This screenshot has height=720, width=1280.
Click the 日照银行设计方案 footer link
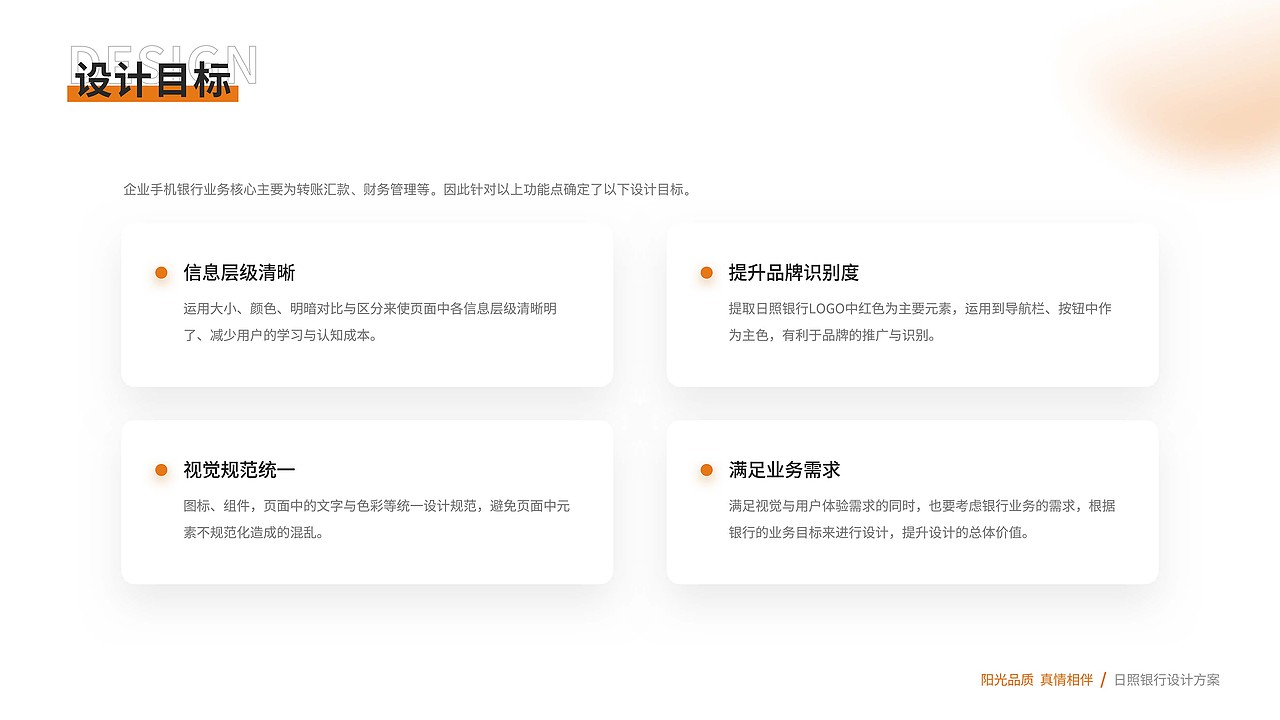tap(1167, 679)
